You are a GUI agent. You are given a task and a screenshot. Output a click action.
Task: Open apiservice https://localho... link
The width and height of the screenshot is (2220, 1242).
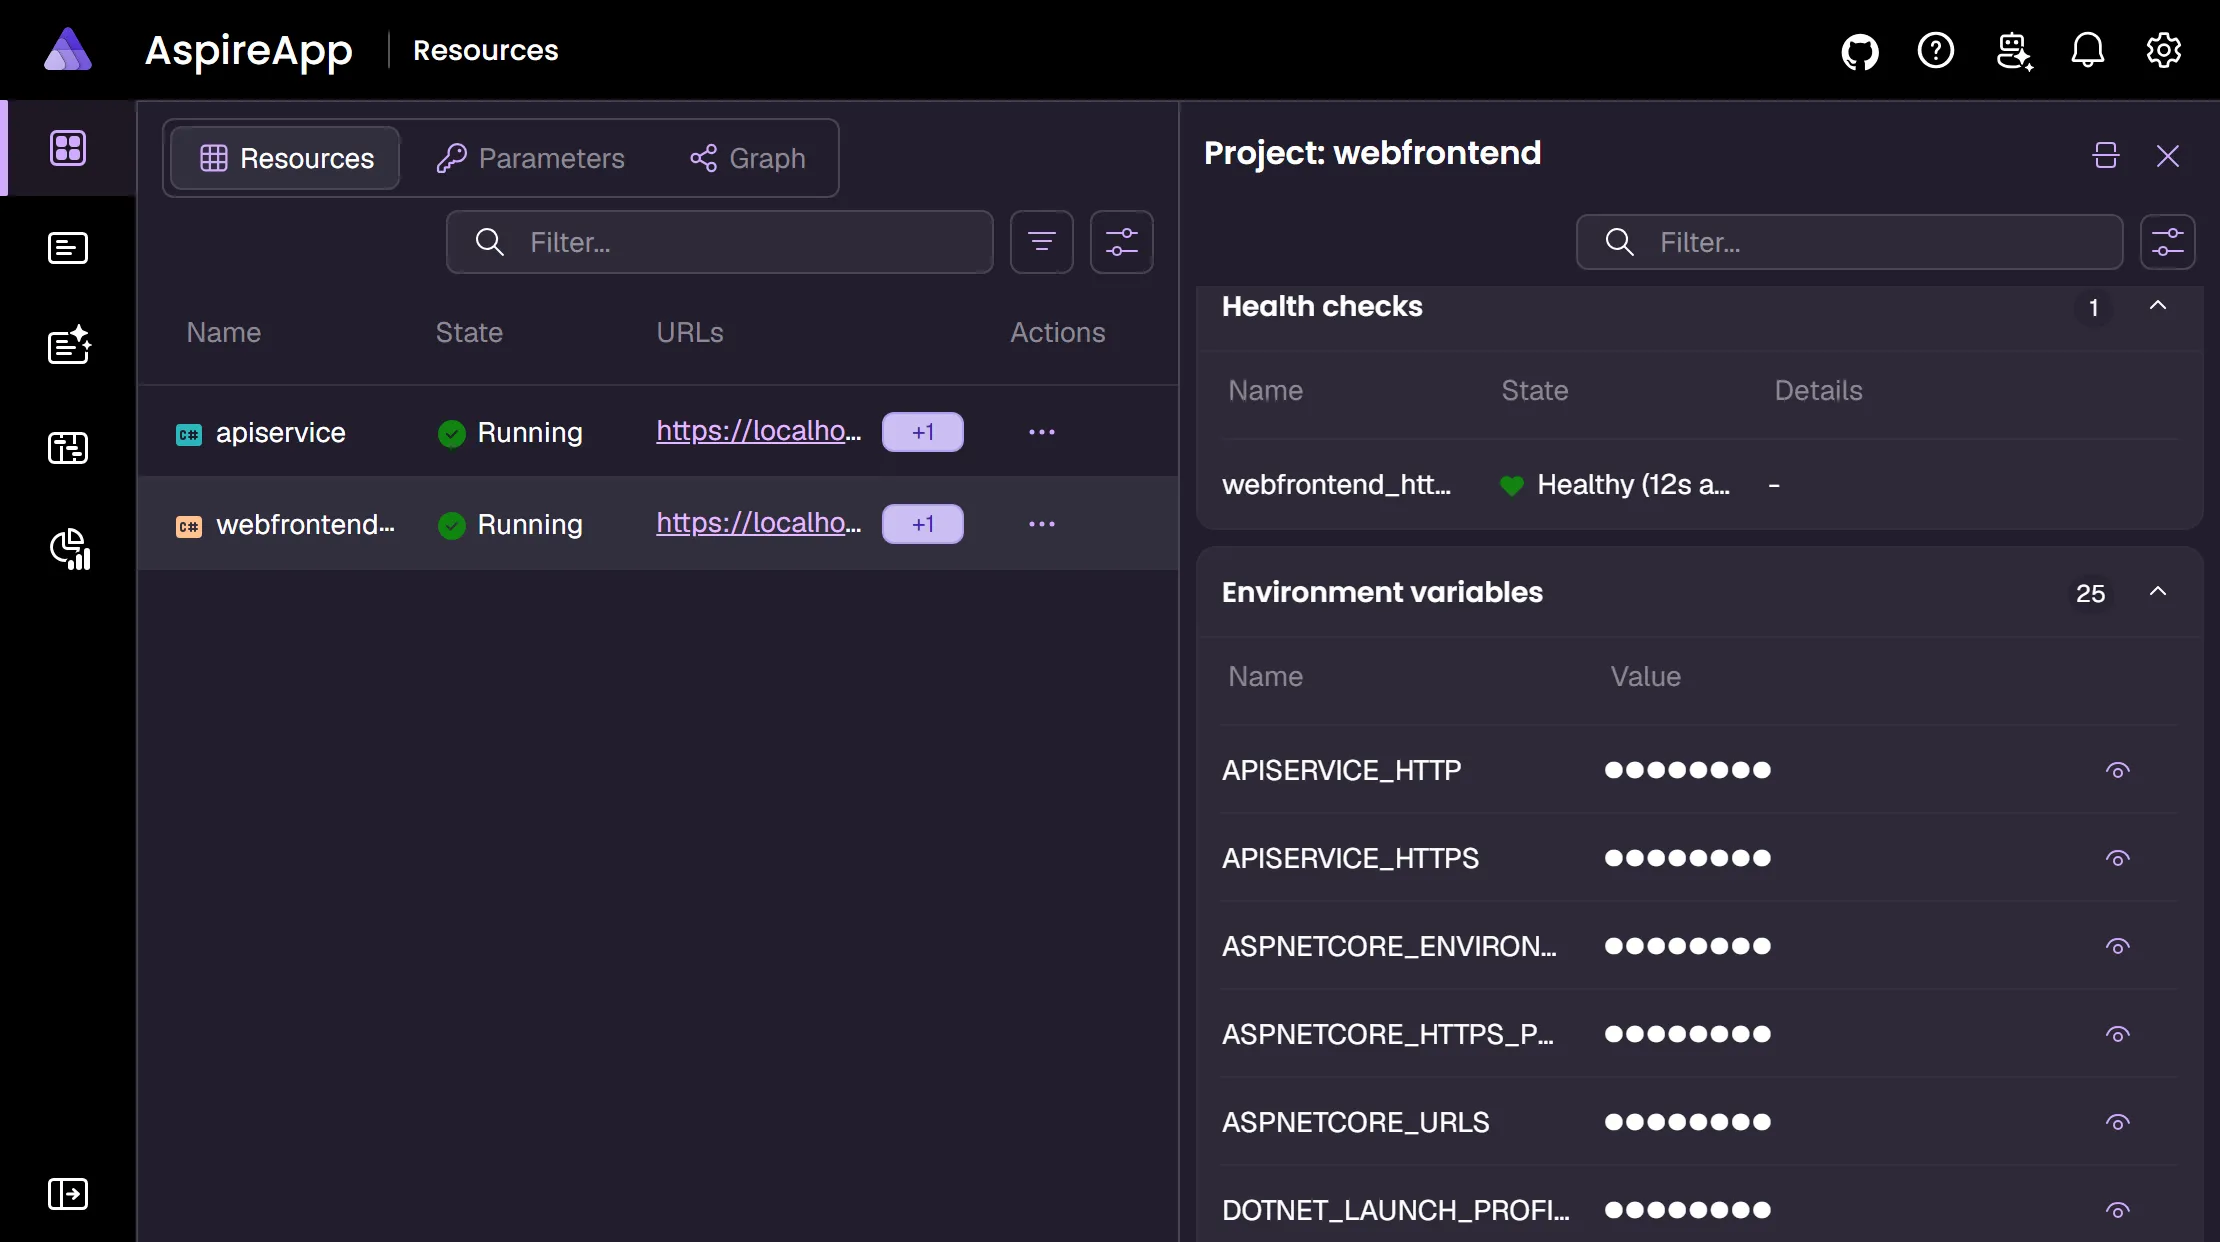pos(759,431)
